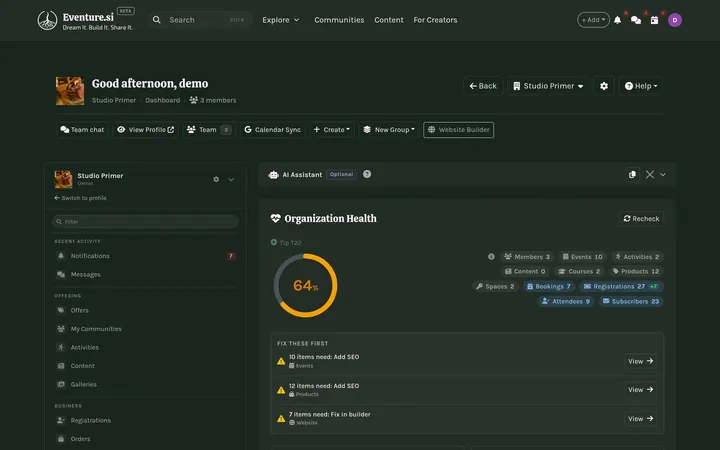The height and width of the screenshot is (450, 720).
Task: Open the notifications bell in top bar
Action: pos(618,20)
